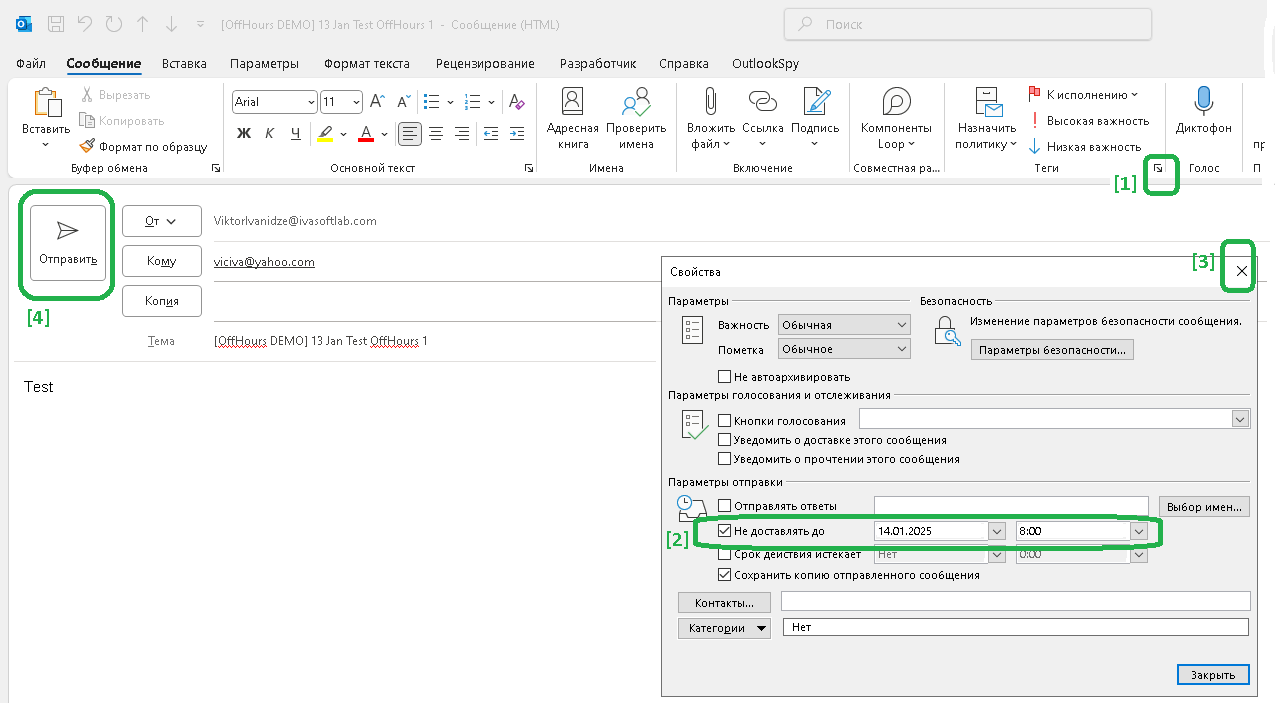This screenshot has height=703, width=1275.
Task: Insert a signature (Подпись)
Action: [x=815, y=118]
